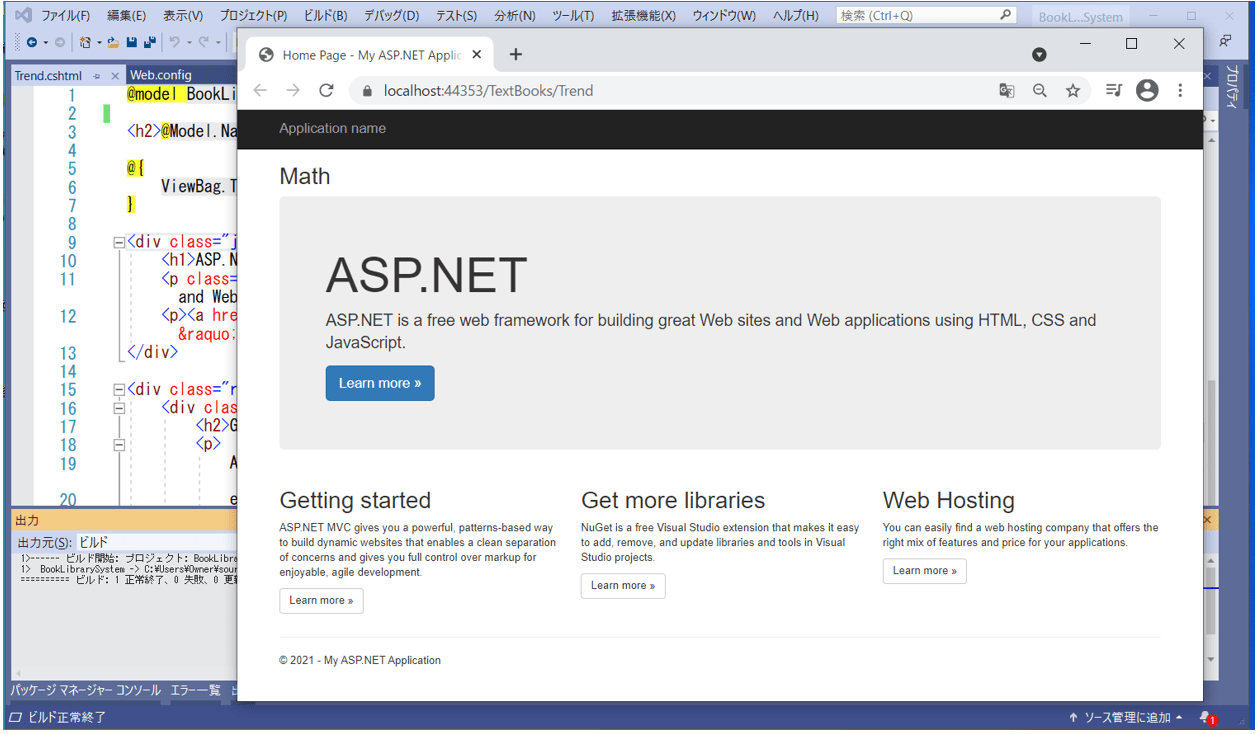This screenshot has height=734, width=1258.
Task: Switch to エラー一覧 tab
Action: coord(195,691)
